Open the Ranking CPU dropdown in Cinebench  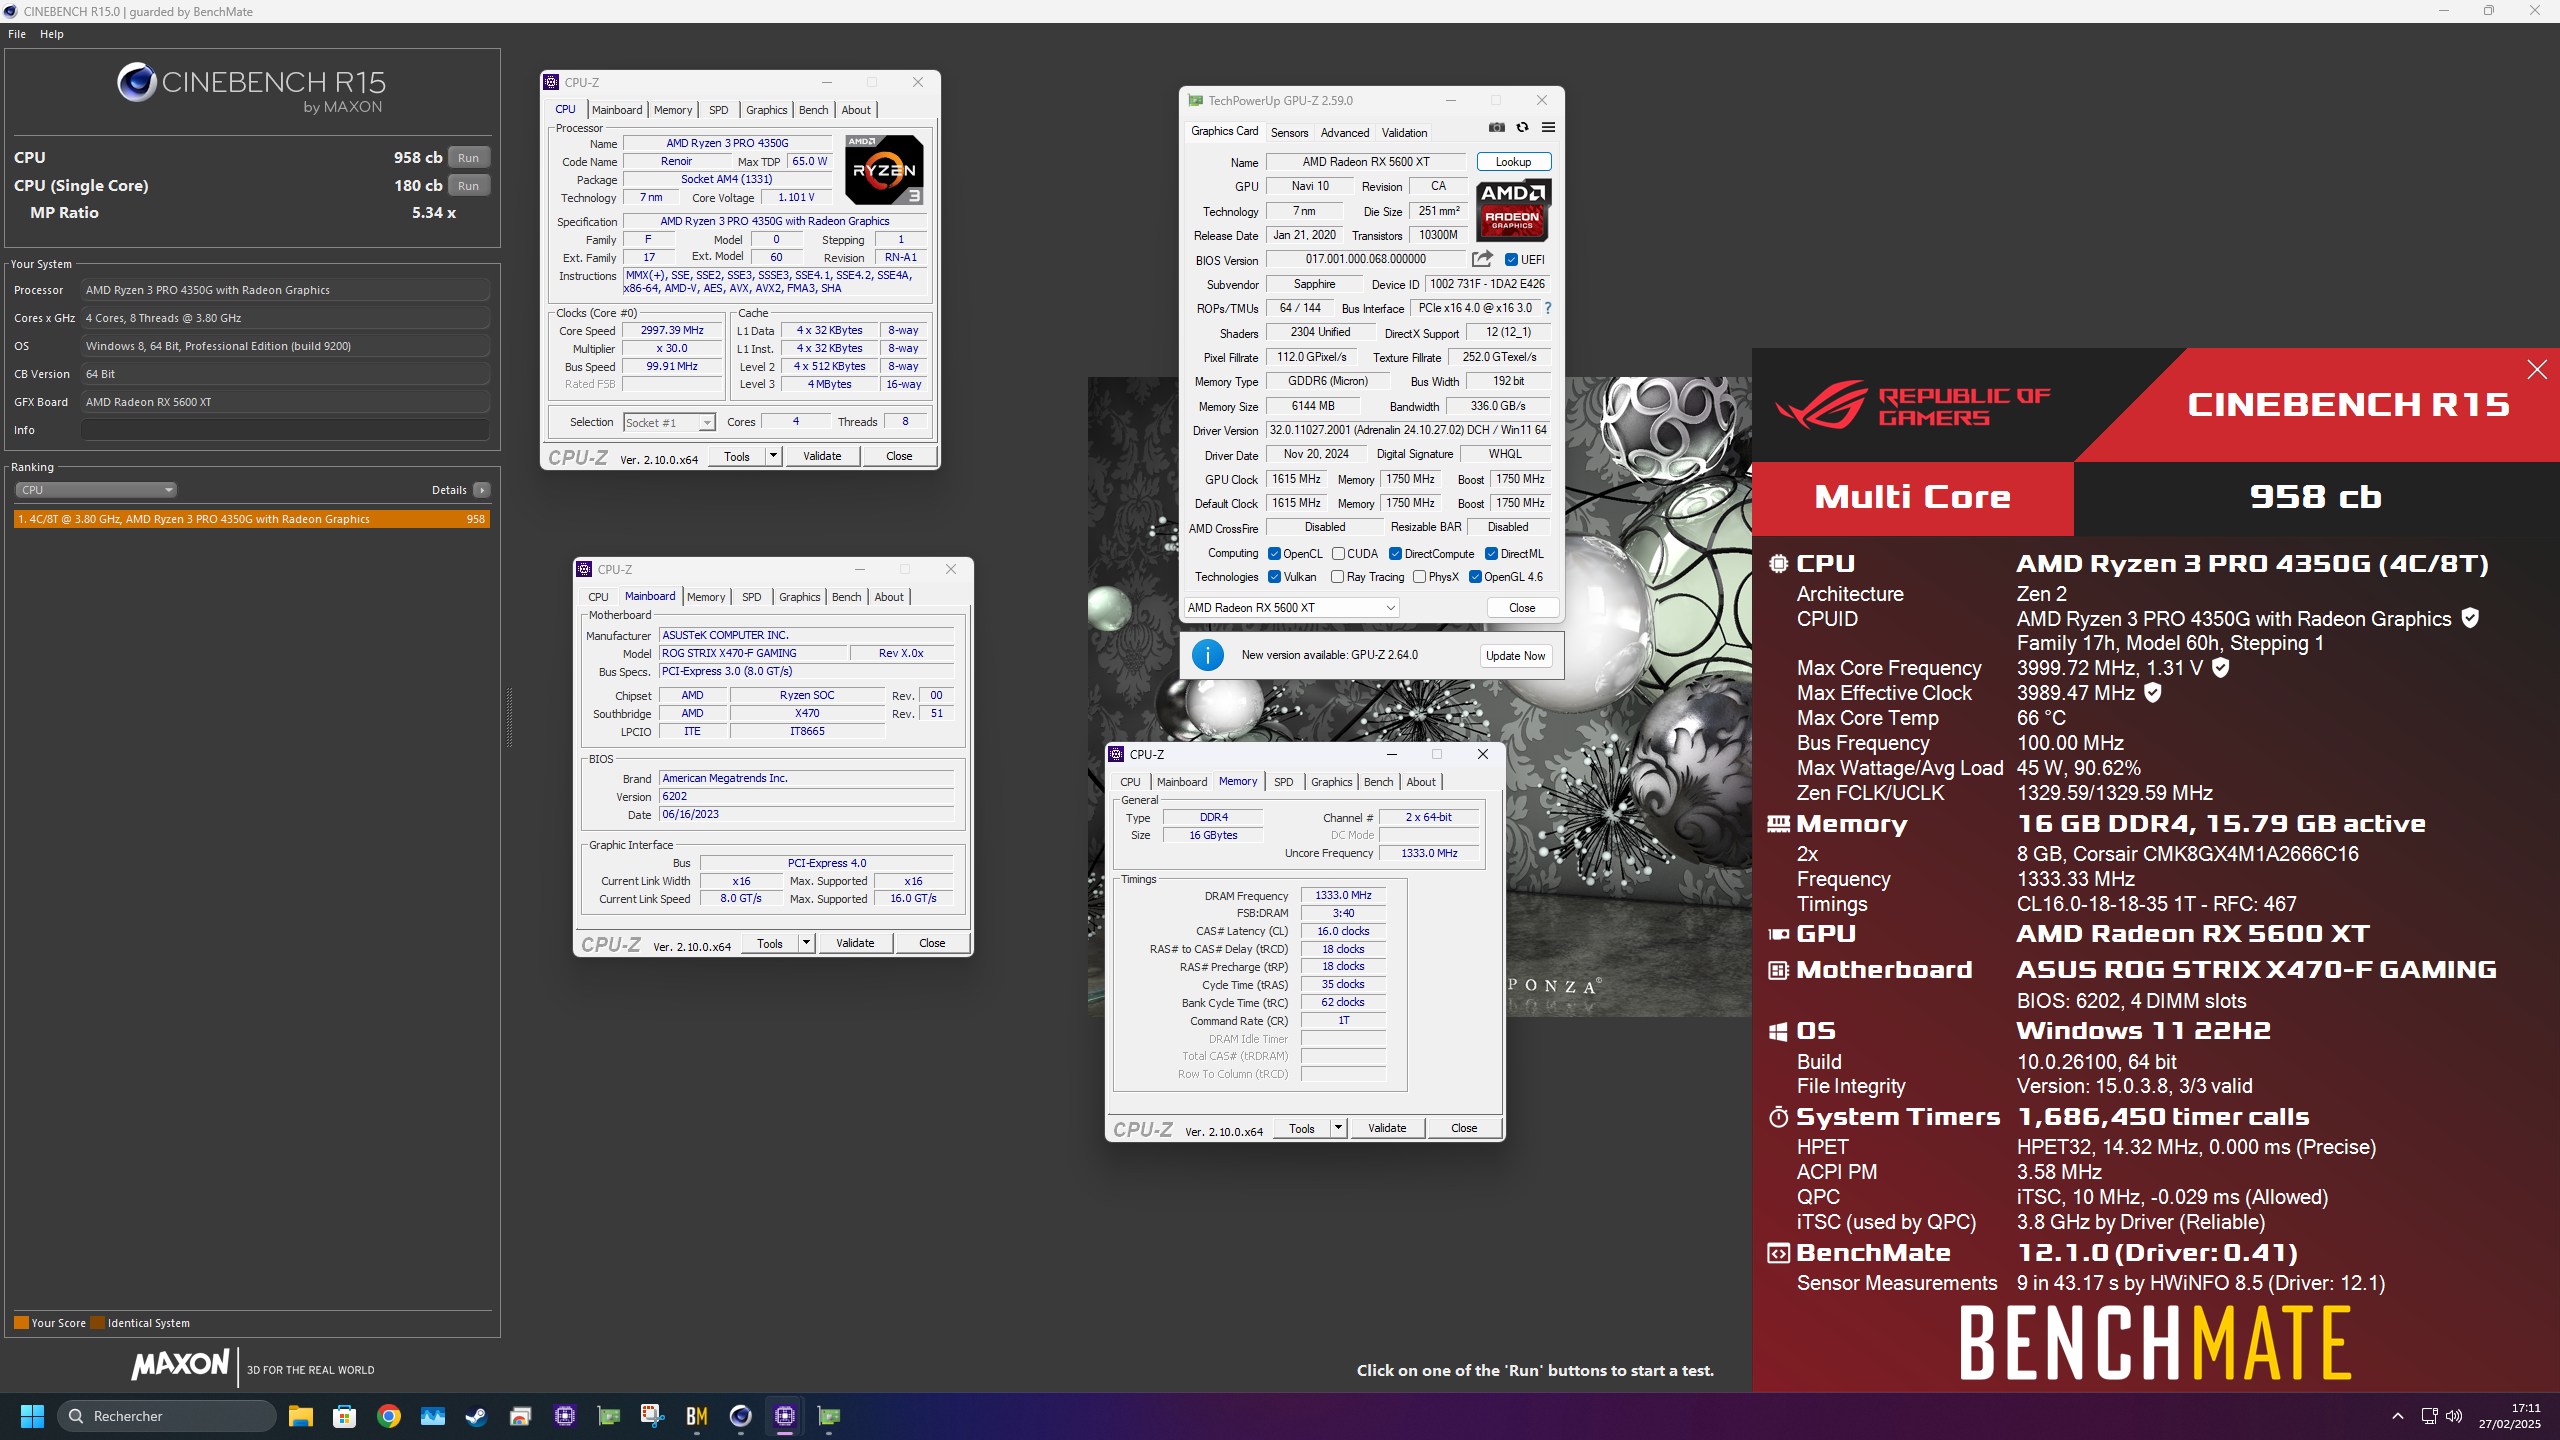[x=96, y=490]
